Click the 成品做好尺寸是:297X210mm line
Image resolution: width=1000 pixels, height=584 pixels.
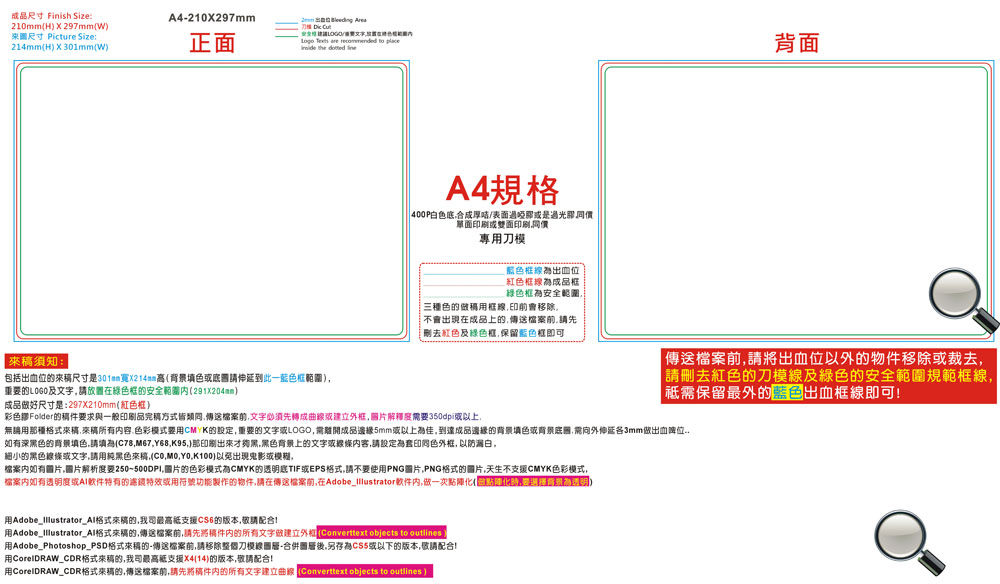(77, 405)
